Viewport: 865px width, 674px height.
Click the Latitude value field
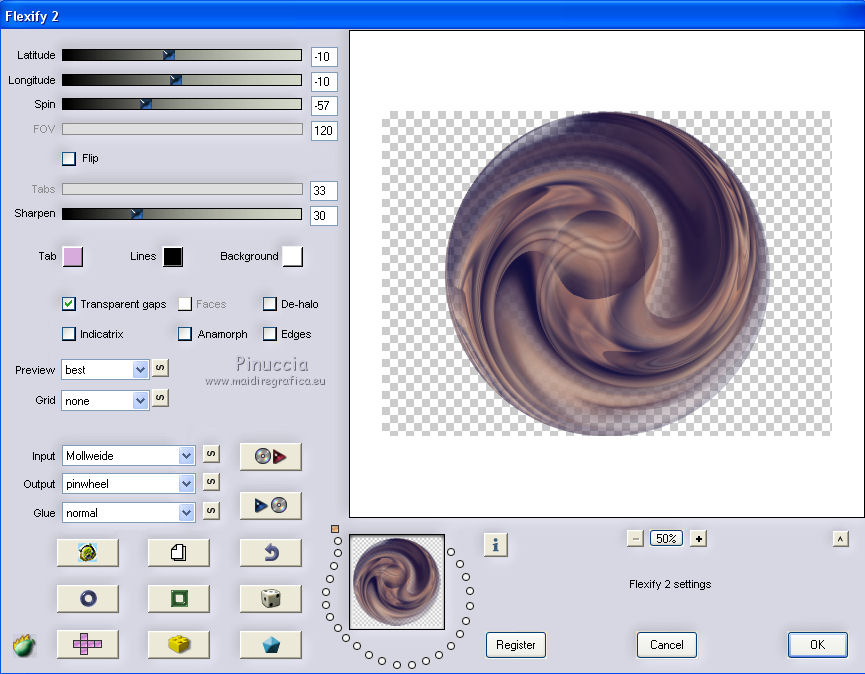pos(324,56)
